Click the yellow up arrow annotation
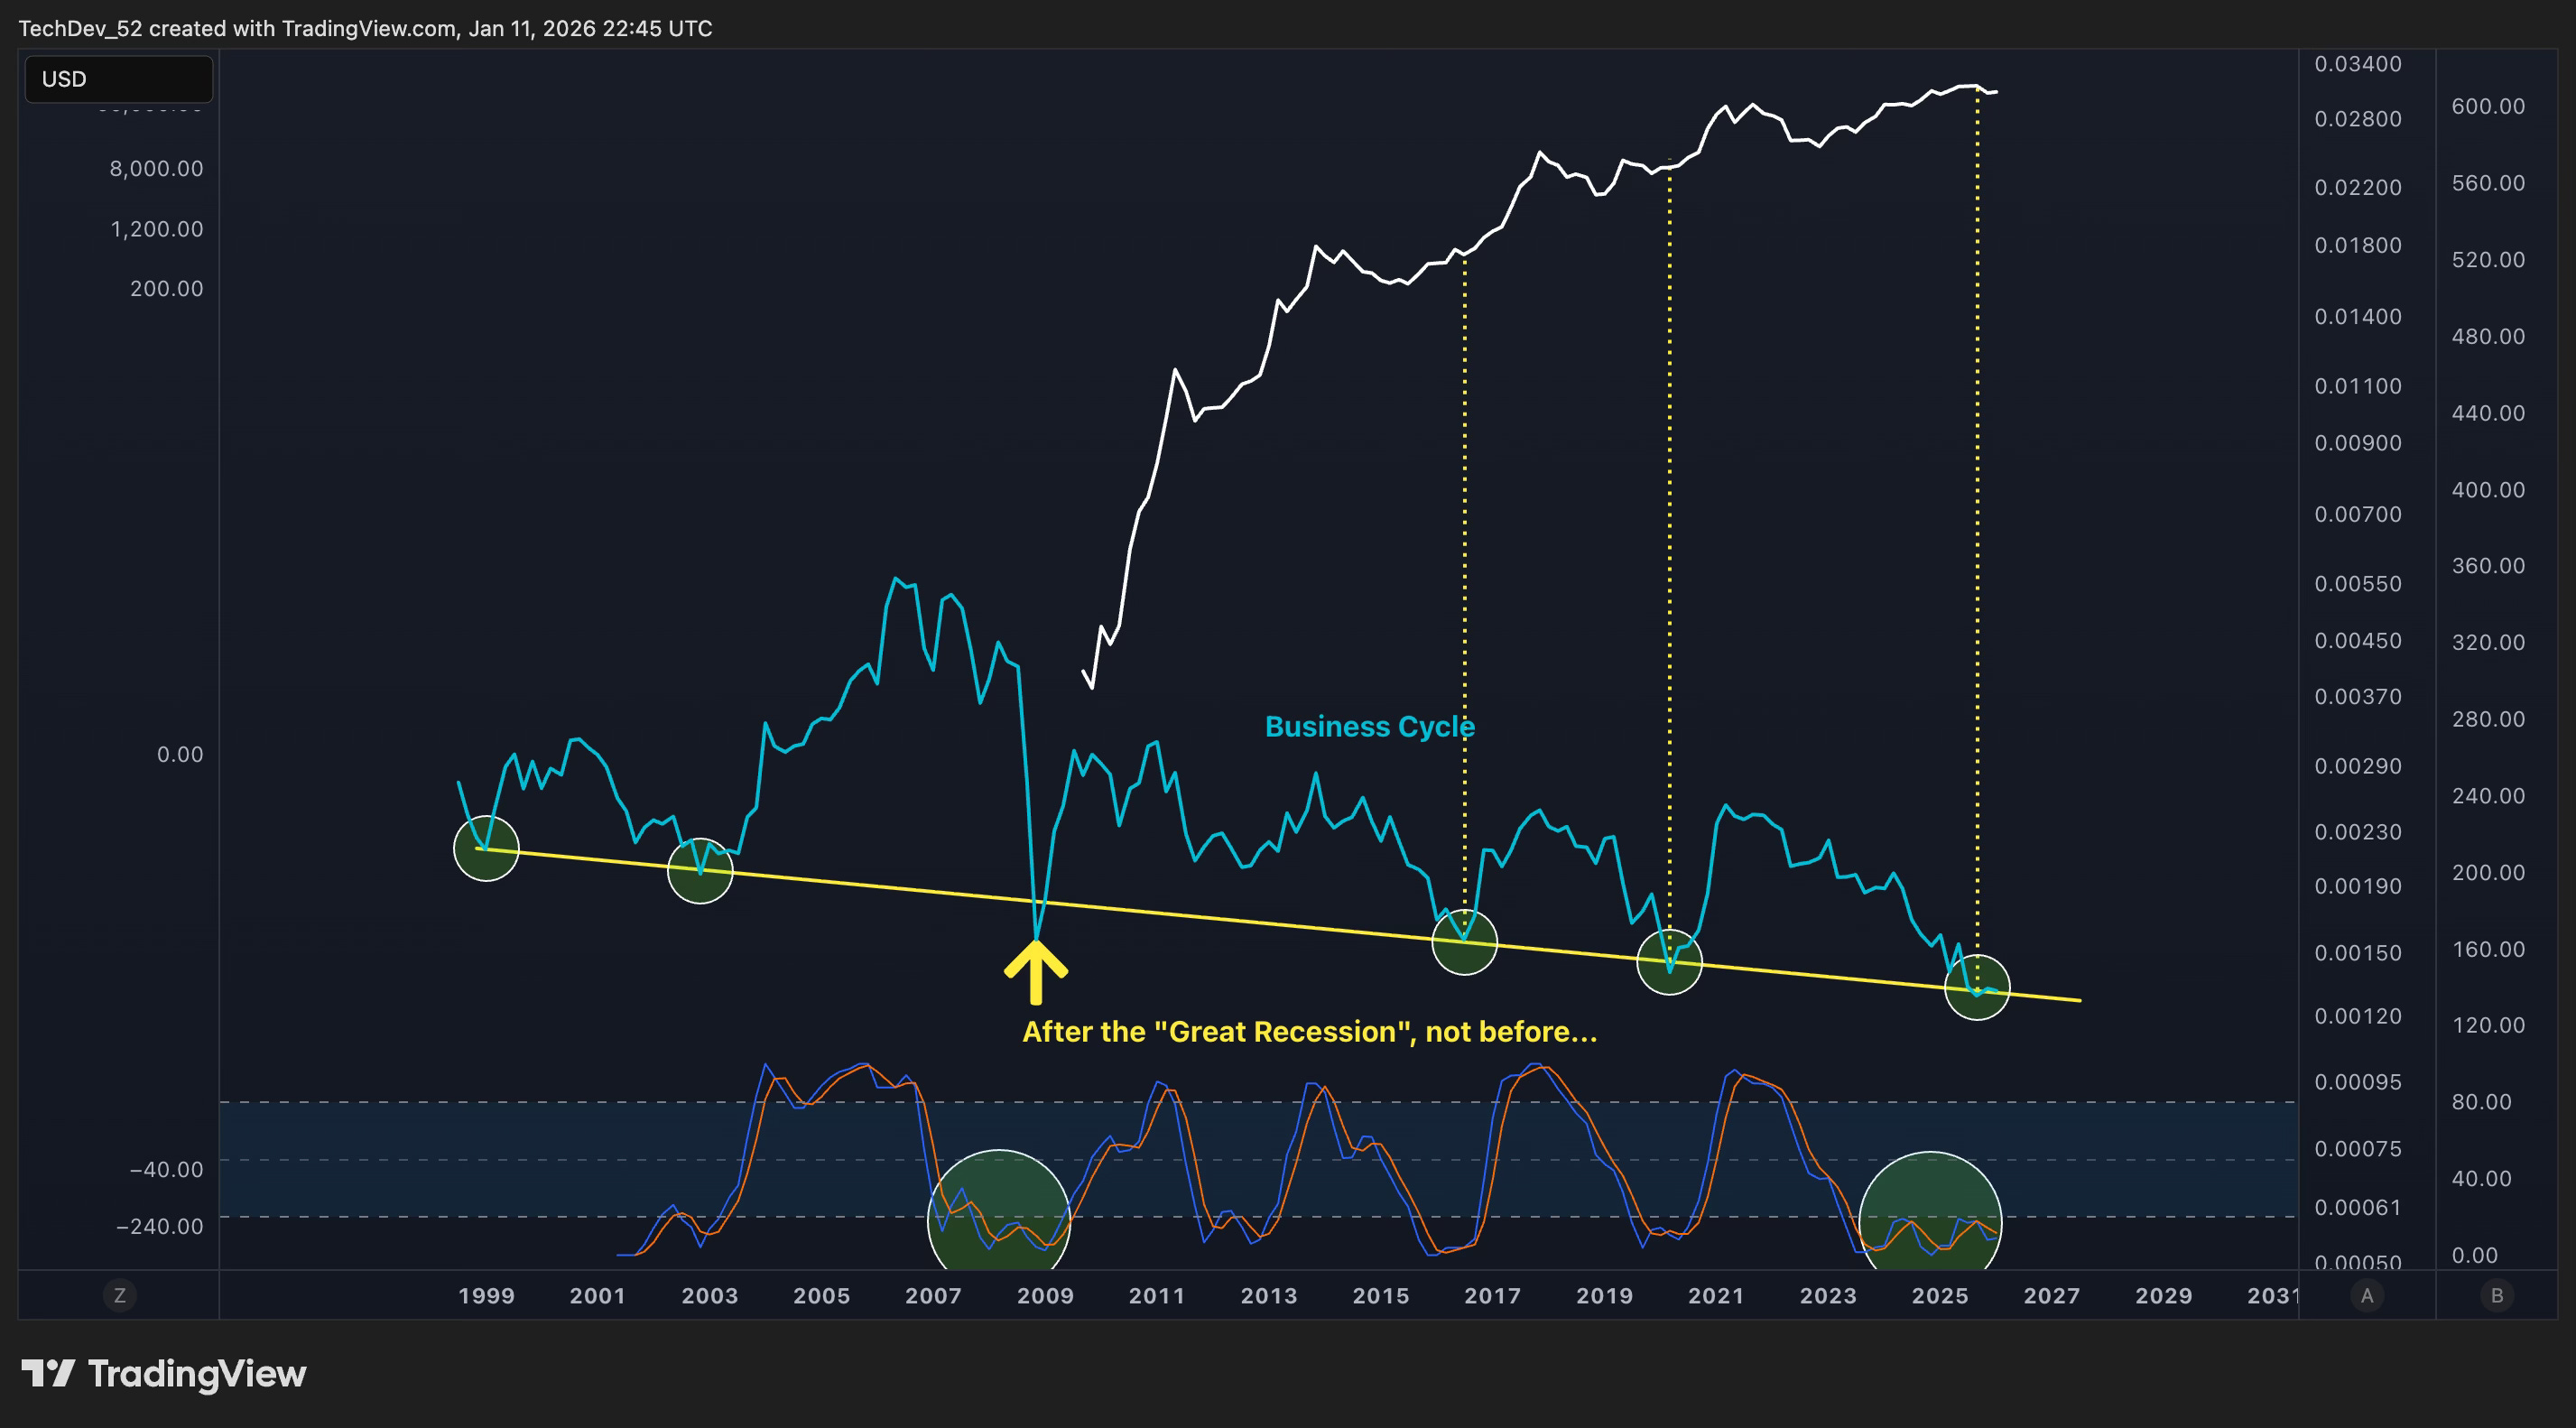 click(1036, 970)
